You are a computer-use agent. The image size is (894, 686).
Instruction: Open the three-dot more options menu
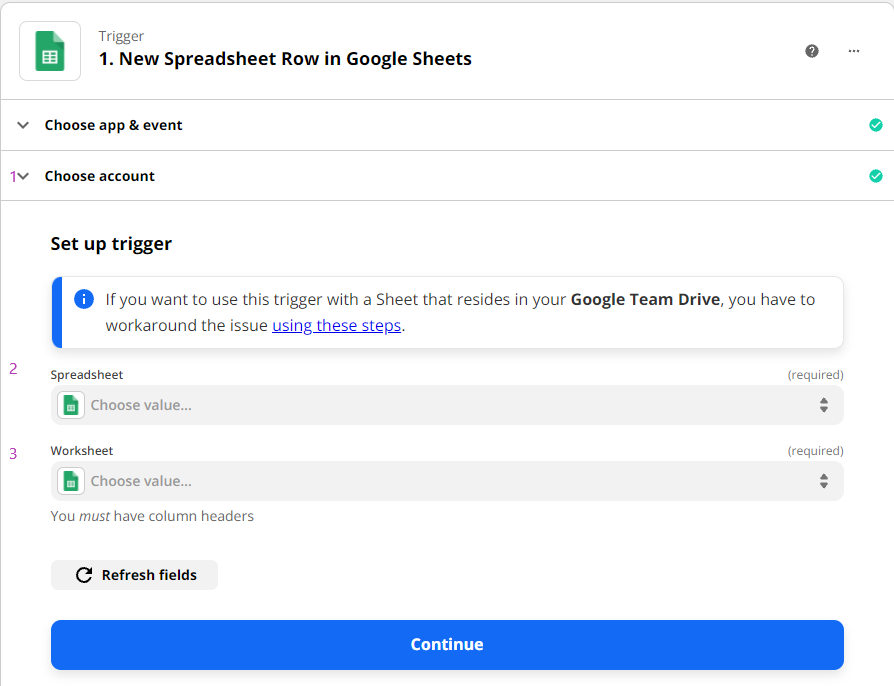click(x=854, y=51)
